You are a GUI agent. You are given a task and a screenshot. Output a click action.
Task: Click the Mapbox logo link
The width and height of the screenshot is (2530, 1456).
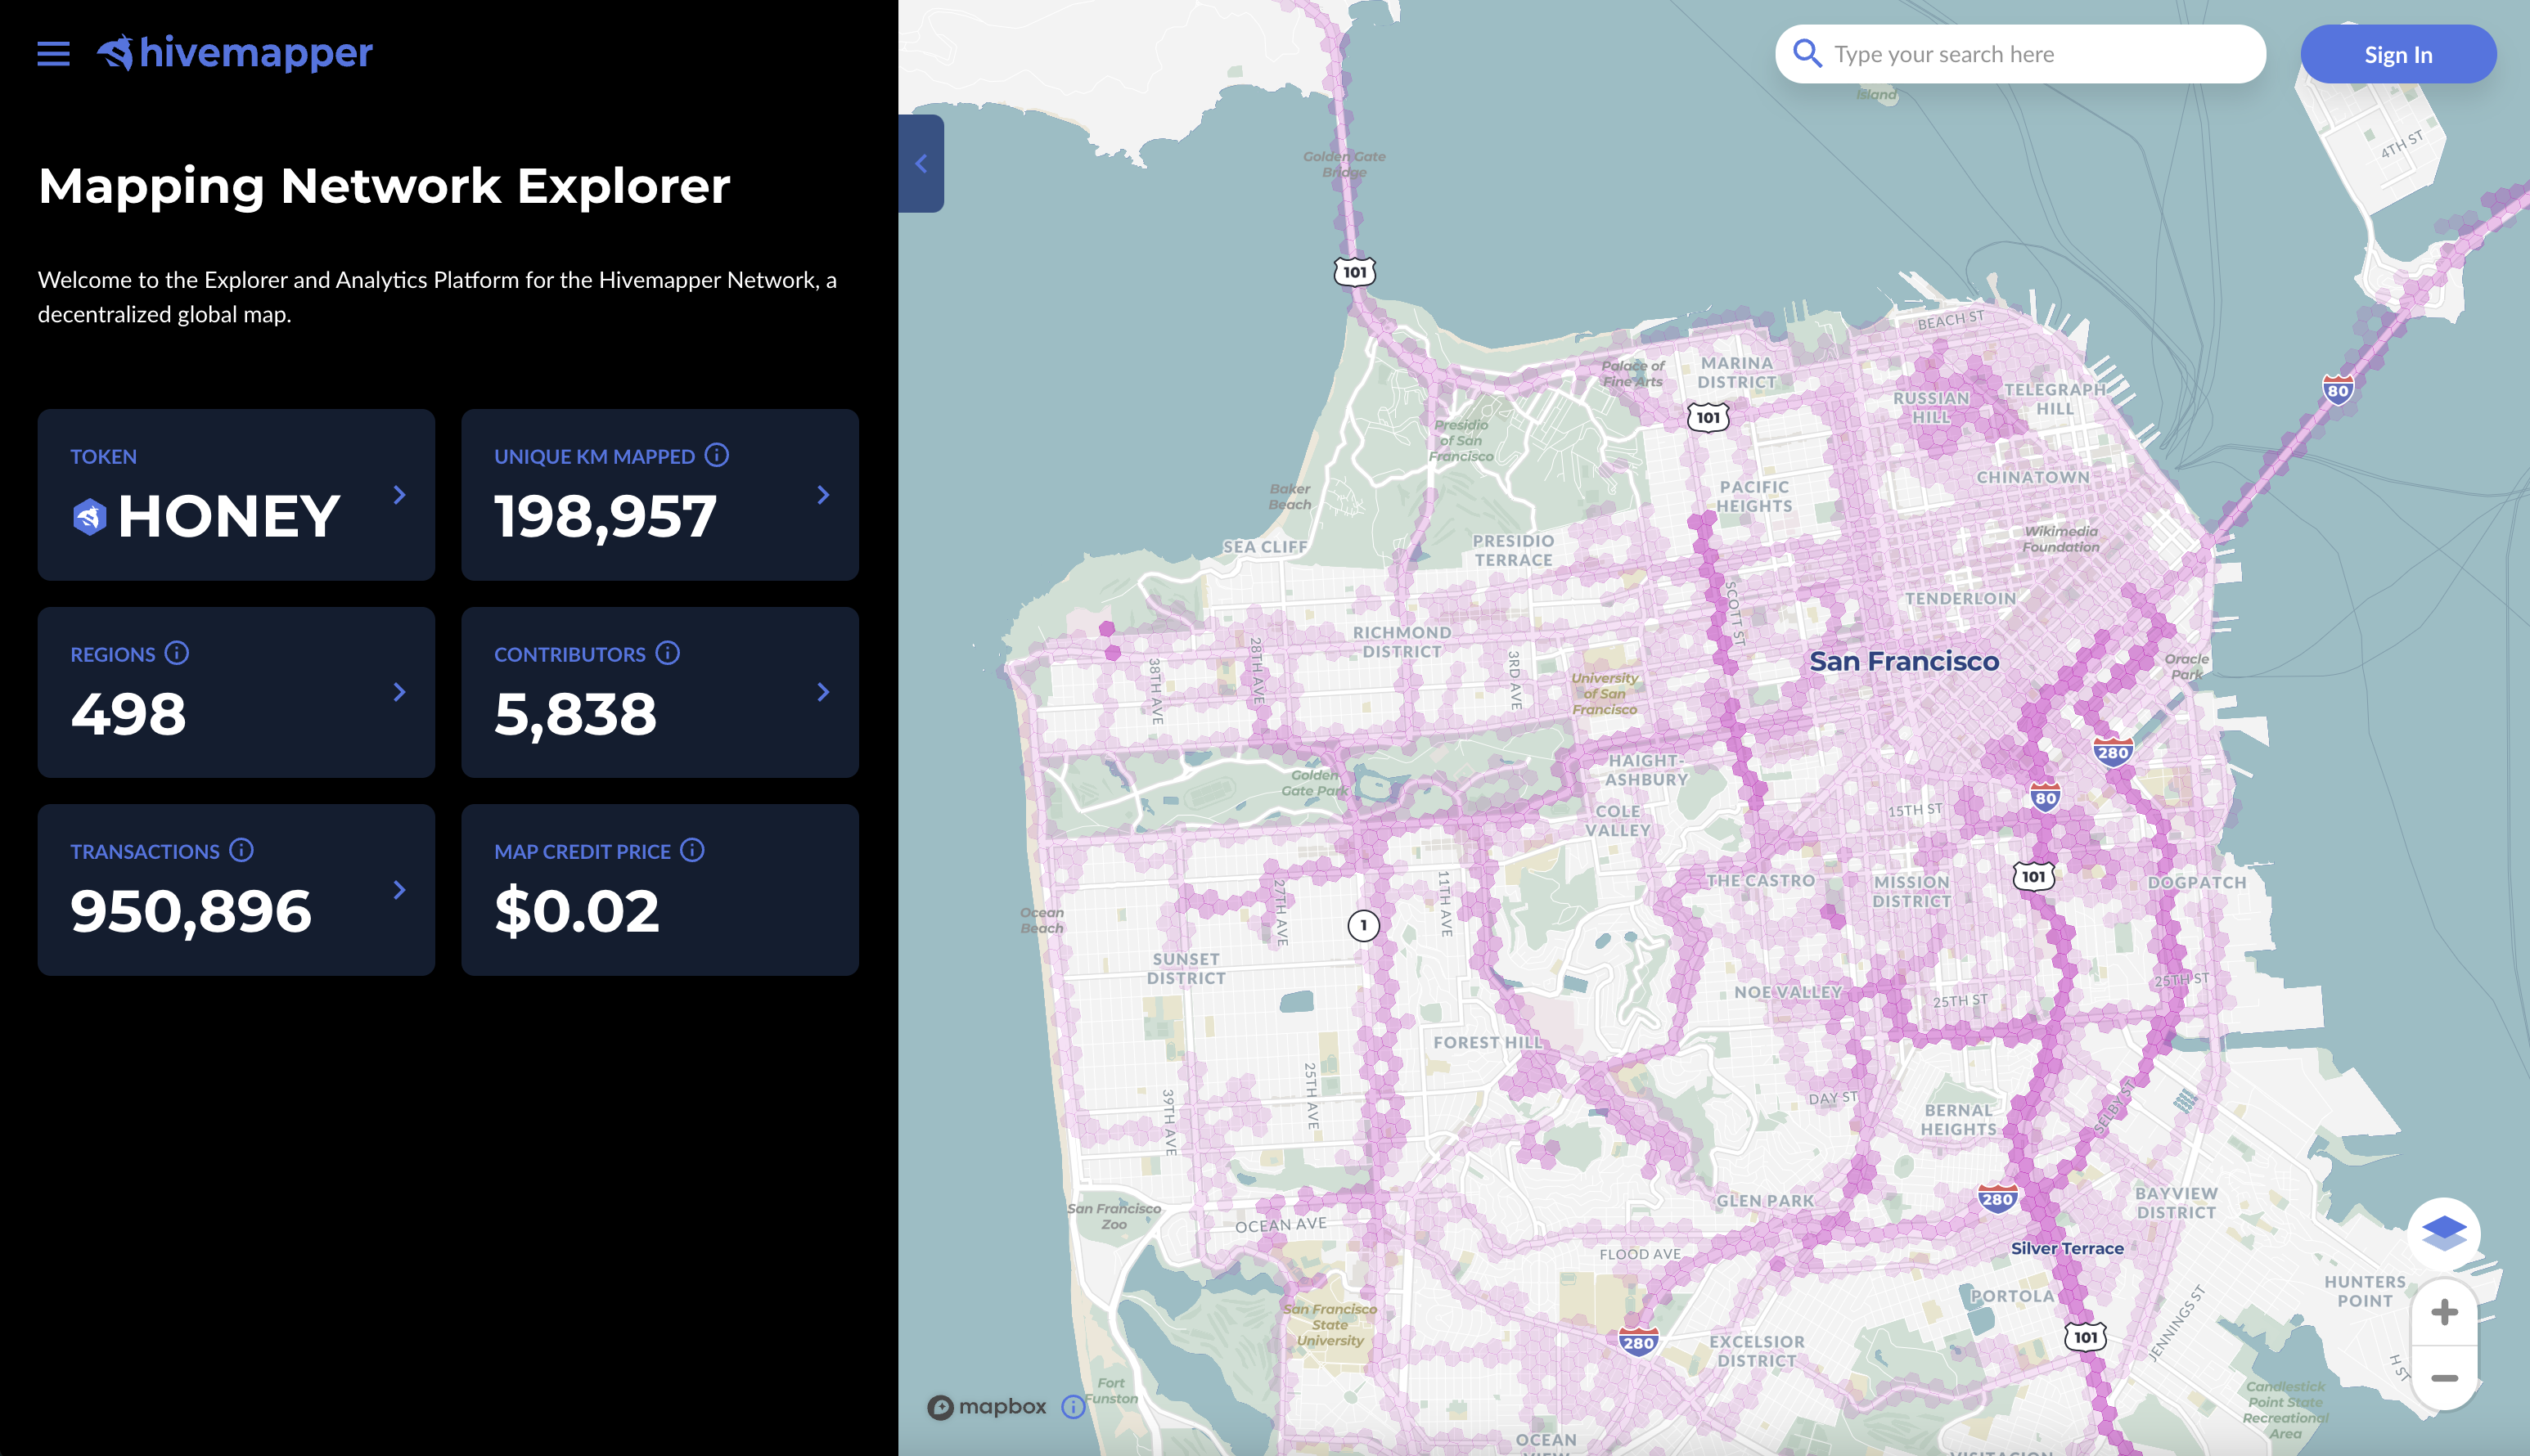point(987,1407)
